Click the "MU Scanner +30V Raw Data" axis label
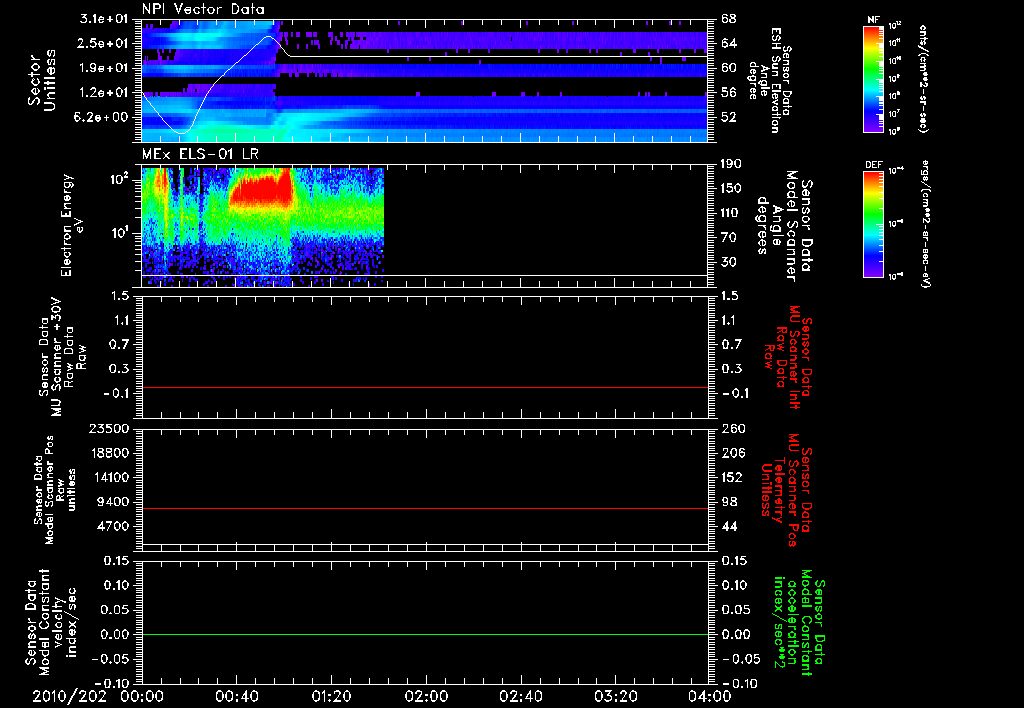Viewport: 1024px width, 708px height. (x=62, y=357)
